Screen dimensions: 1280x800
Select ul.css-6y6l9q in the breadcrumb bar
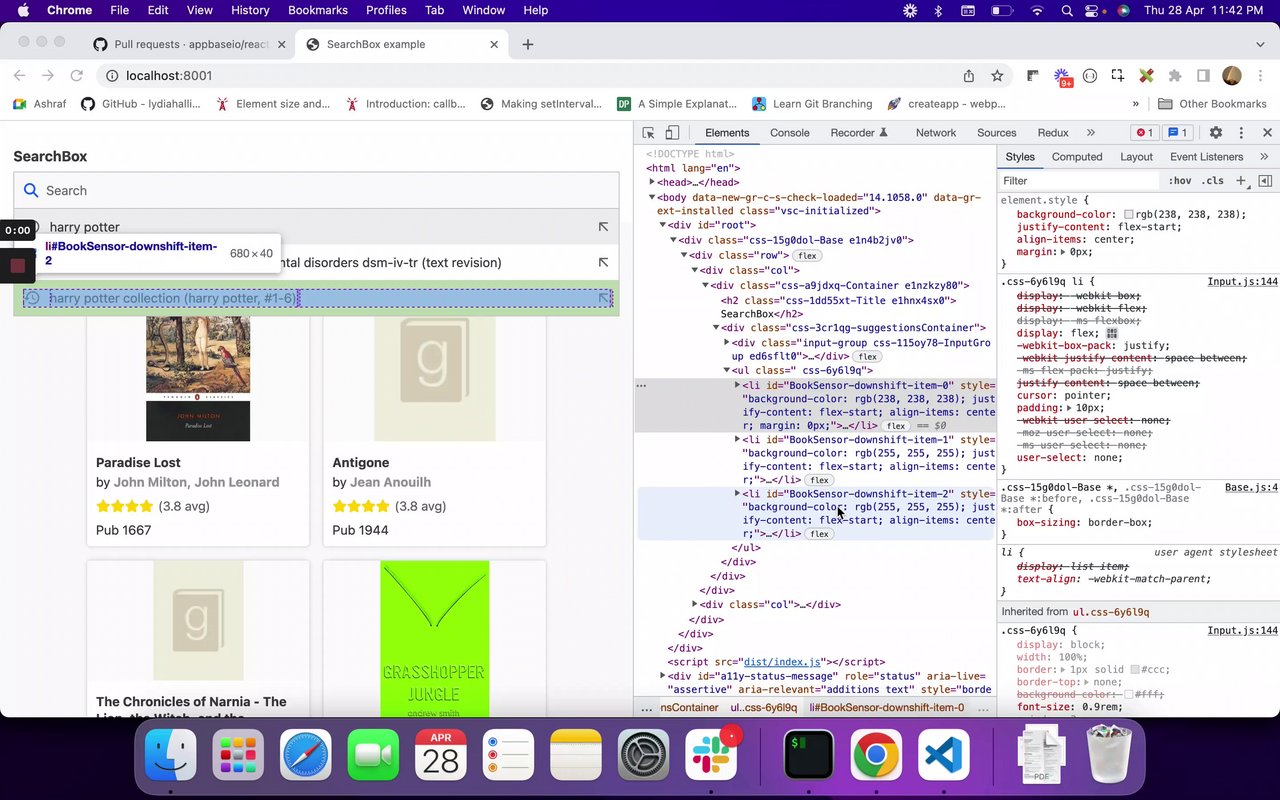764,708
